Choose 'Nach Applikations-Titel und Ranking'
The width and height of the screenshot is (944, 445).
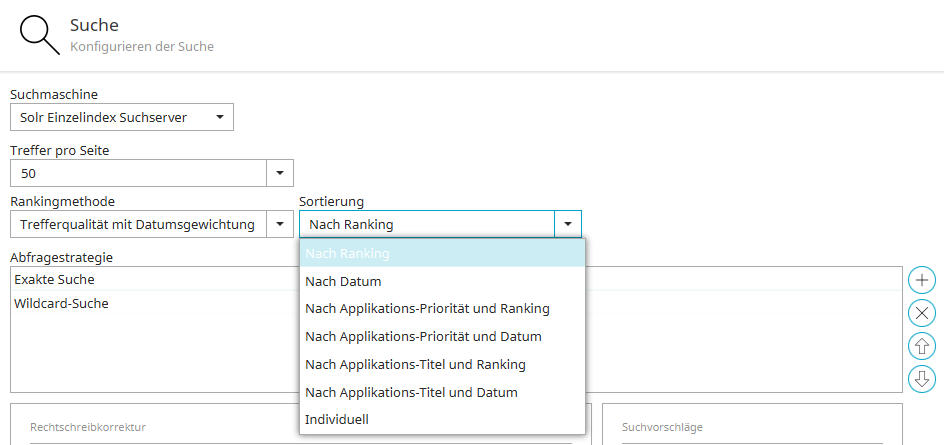pyautogui.click(x=442, y=365)
